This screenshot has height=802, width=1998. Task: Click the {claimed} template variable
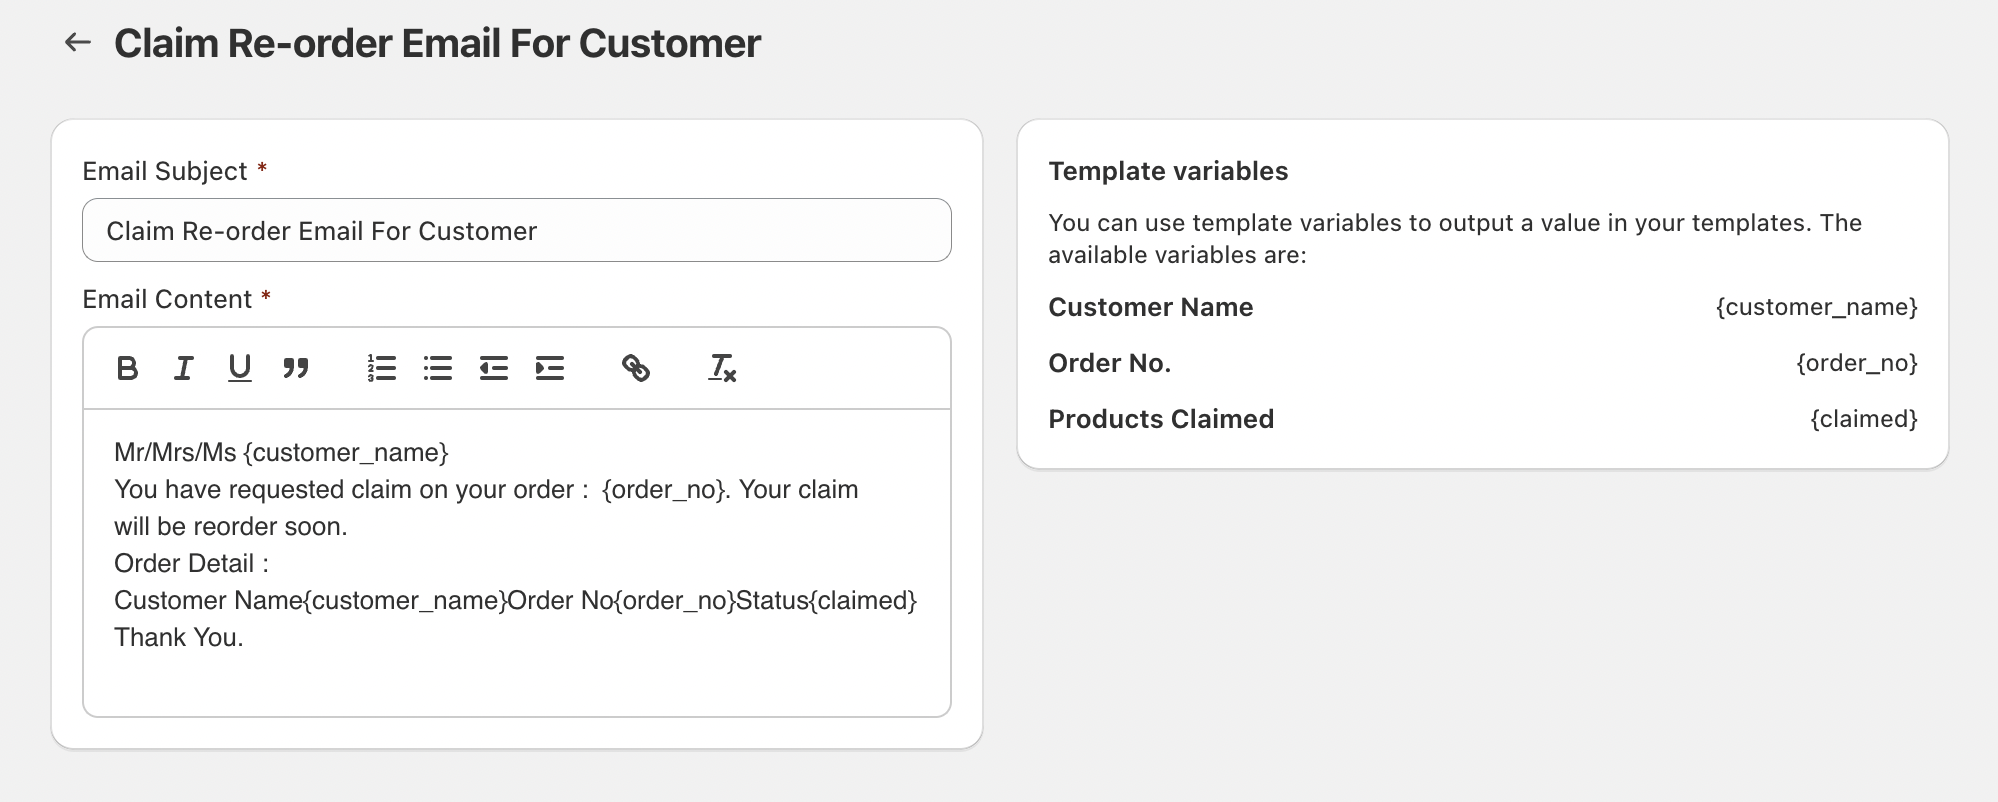[1863, 419]
